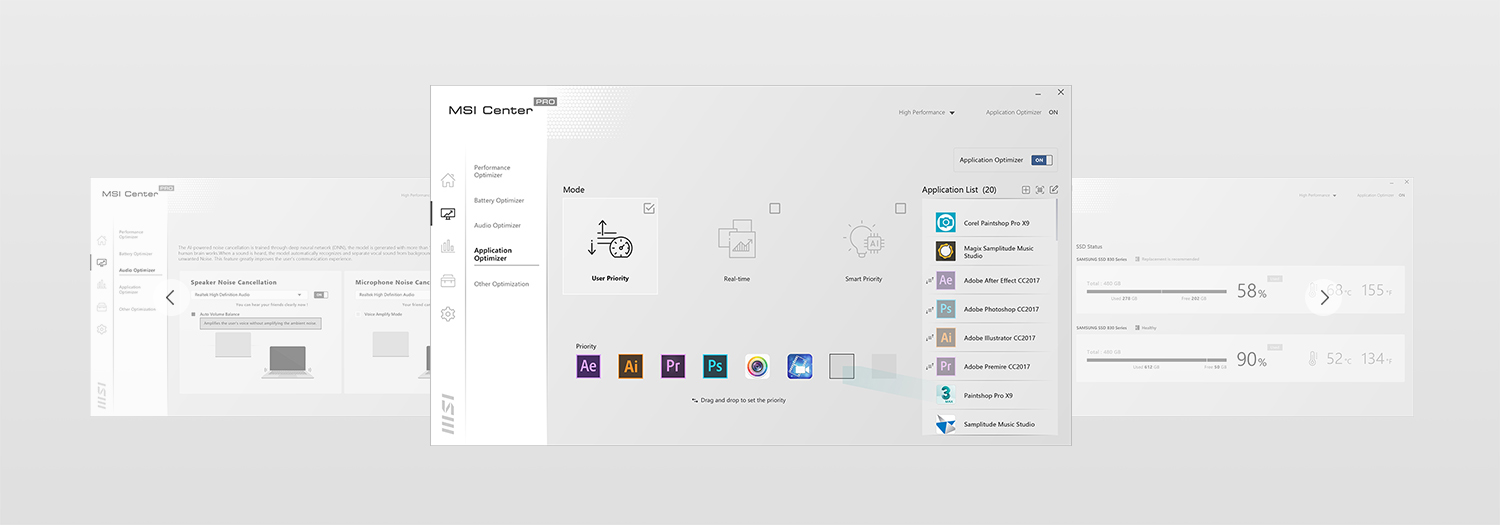Click Battery Optimizer in left background window
Viewport: 1500px width, 525px height.
136,253
